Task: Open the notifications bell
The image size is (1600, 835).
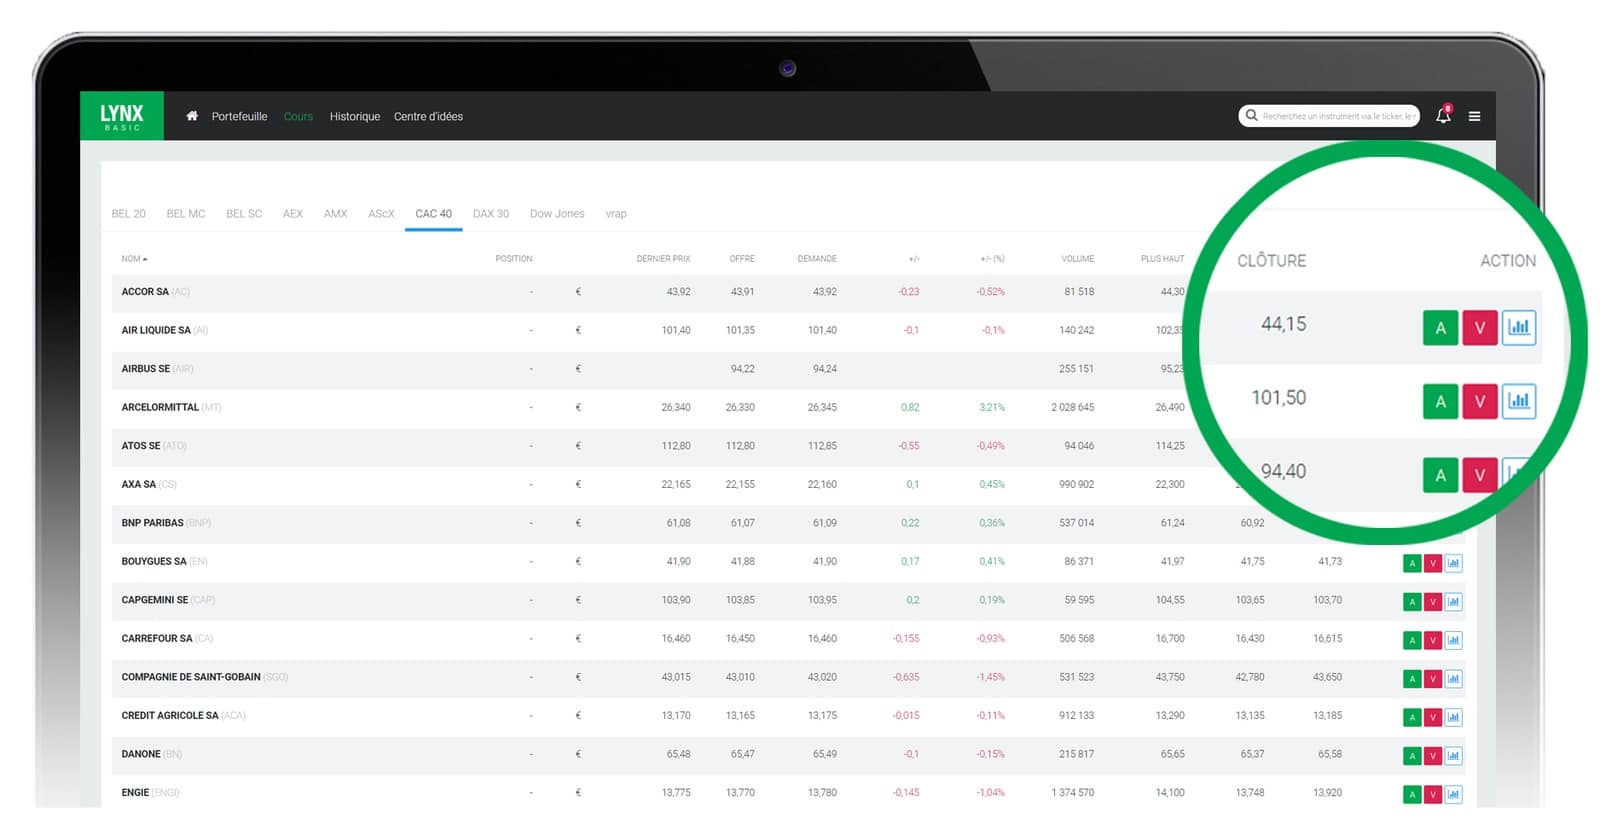Action: pyautogui.click(x=1443, y=115)
